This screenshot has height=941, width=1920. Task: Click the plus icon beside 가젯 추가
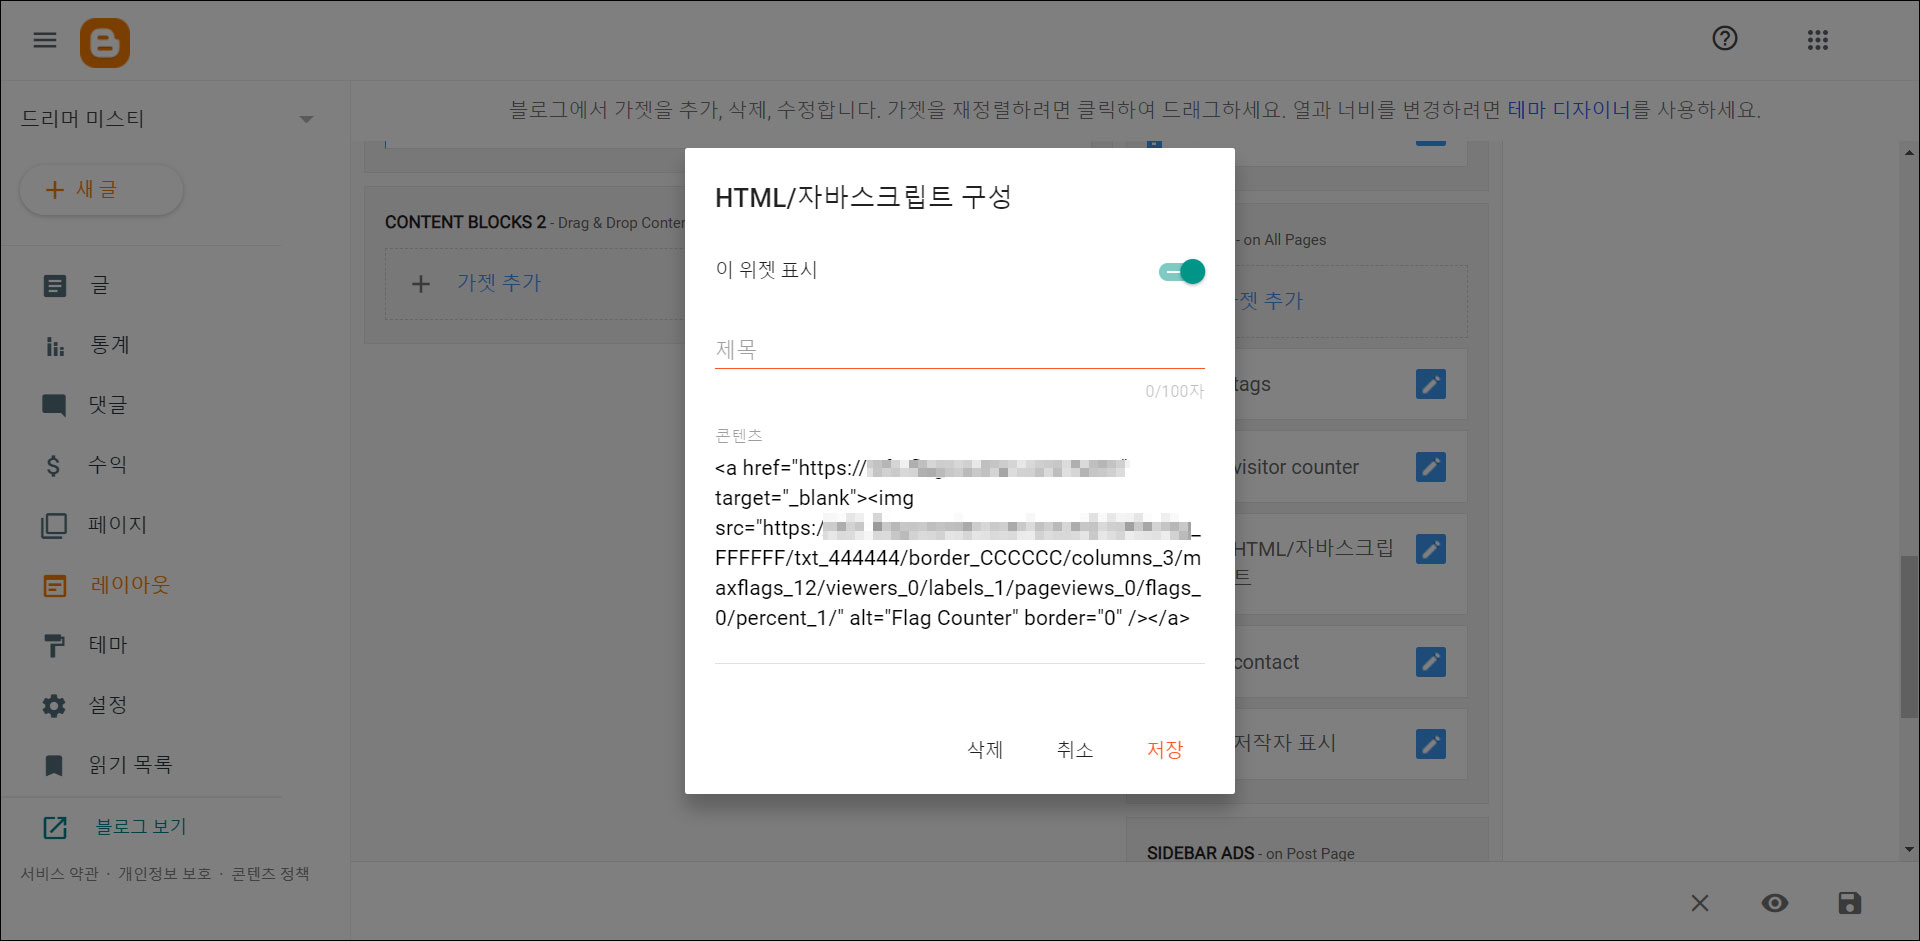(x=421, y=284)
